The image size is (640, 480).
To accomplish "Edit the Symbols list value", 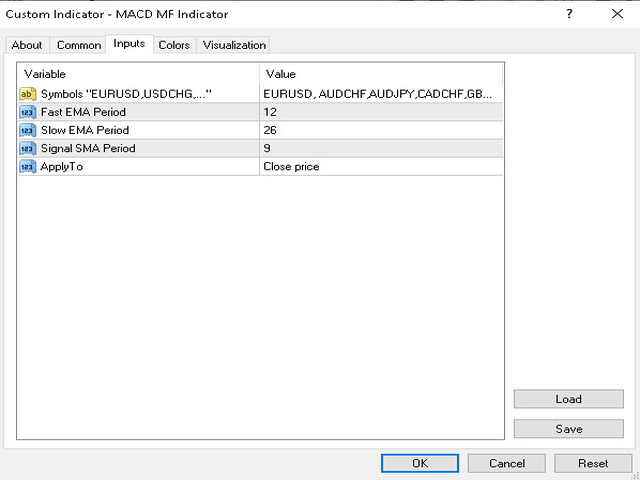I will click(380, 94).
